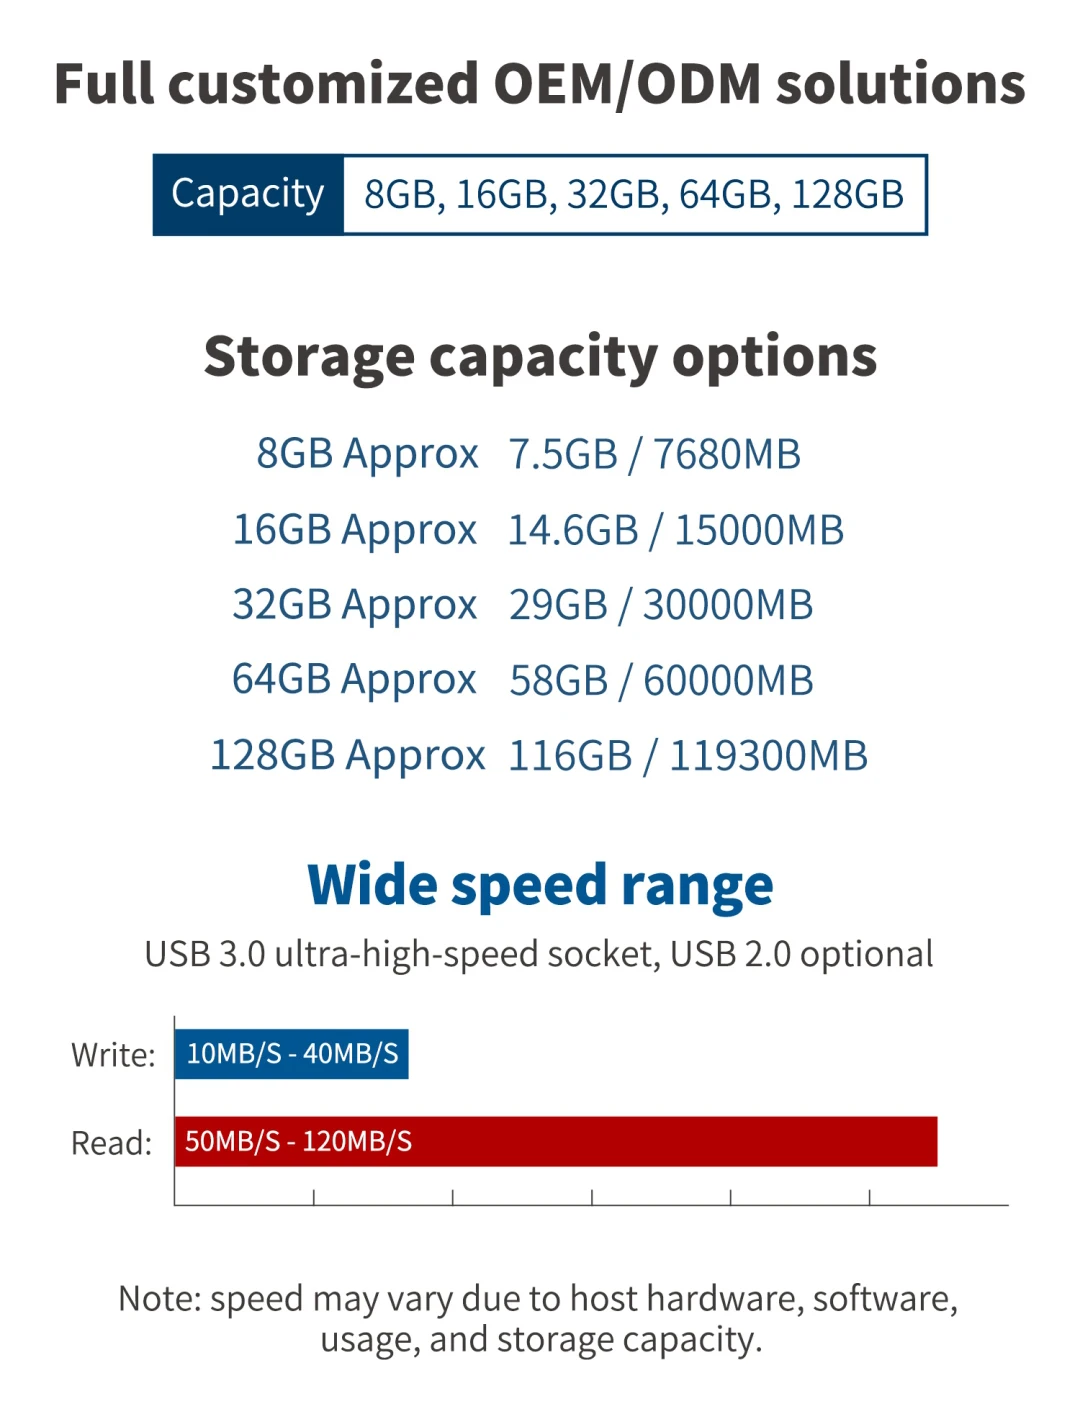The width and height of the screenshot is (1080, 1426).
Task: Click the 8GB–128GB capacity list box
Action: [634, 195]
